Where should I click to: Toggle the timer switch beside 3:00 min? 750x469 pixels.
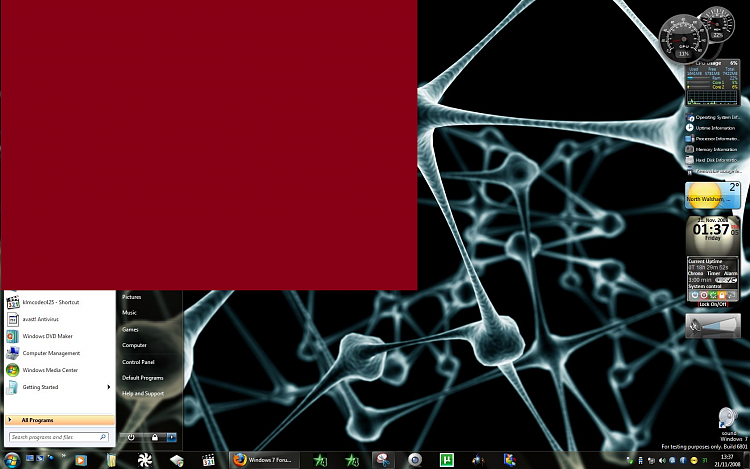[726, 280]
